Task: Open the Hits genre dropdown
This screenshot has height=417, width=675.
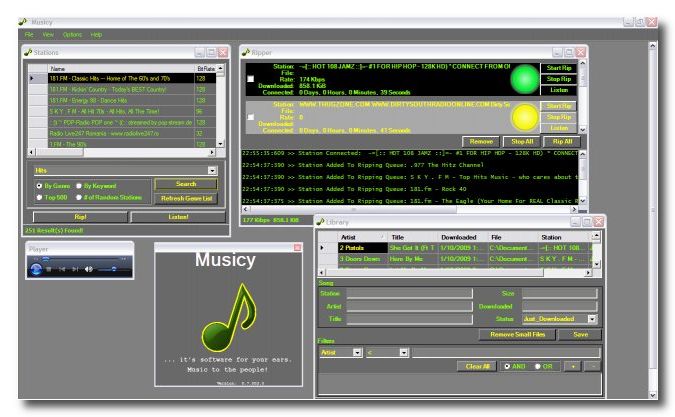Action: pos(212,170)
